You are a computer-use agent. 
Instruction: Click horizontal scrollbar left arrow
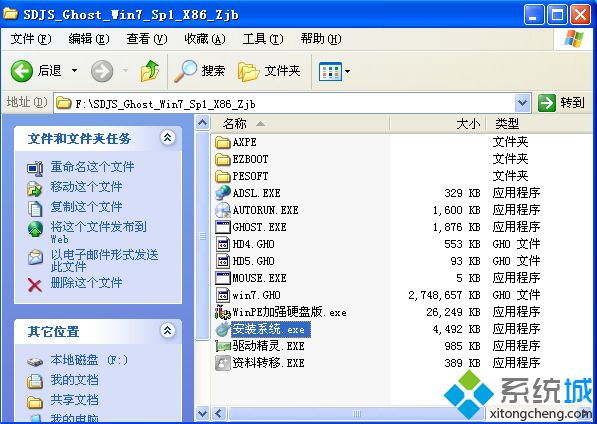point(218,413)
